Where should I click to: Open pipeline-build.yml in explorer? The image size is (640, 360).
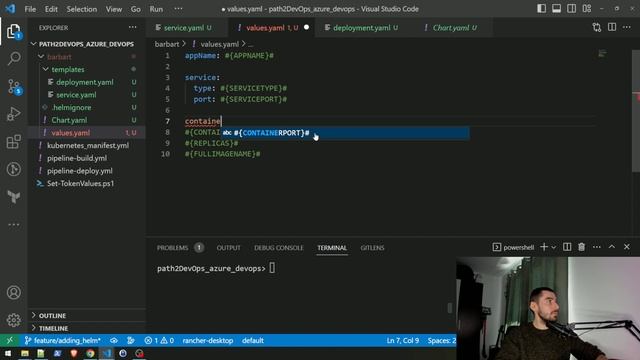click(77, 158)
